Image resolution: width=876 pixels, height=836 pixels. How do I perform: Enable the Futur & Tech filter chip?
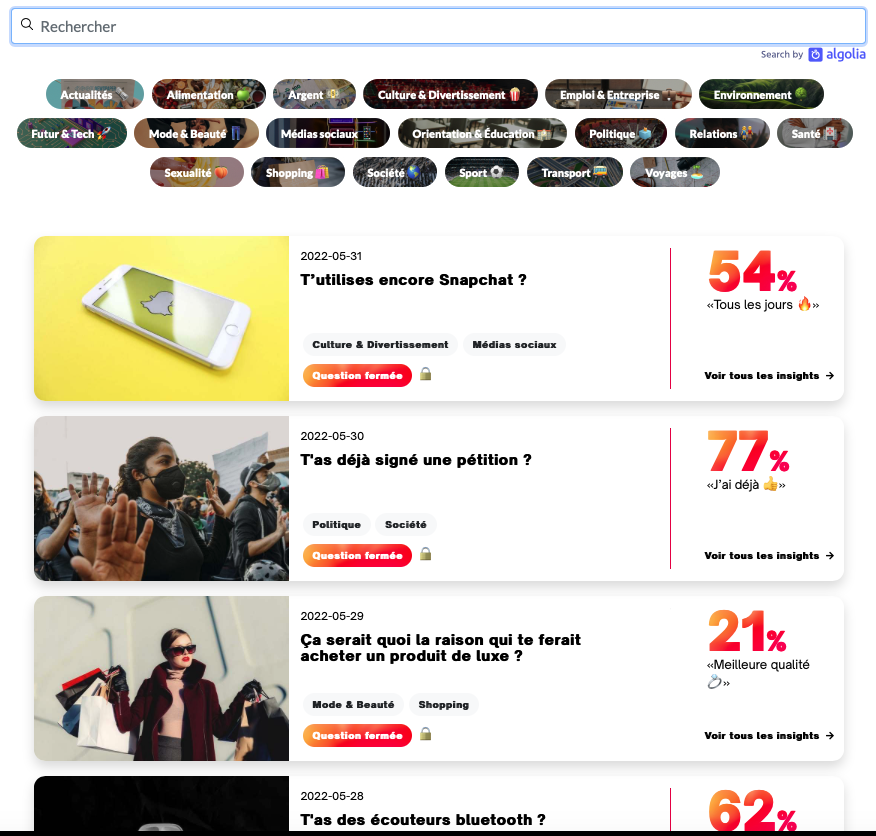(x=72, y=133)
